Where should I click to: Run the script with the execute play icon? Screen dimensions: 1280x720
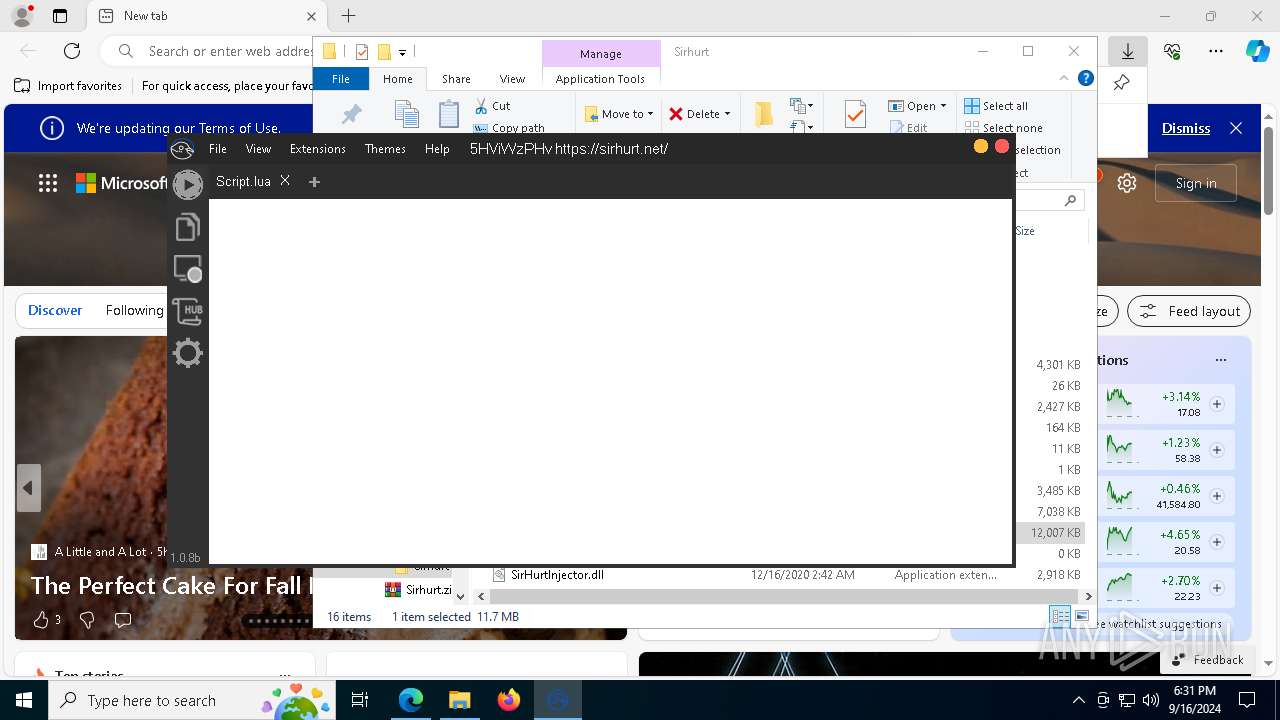tap(187, 185)
